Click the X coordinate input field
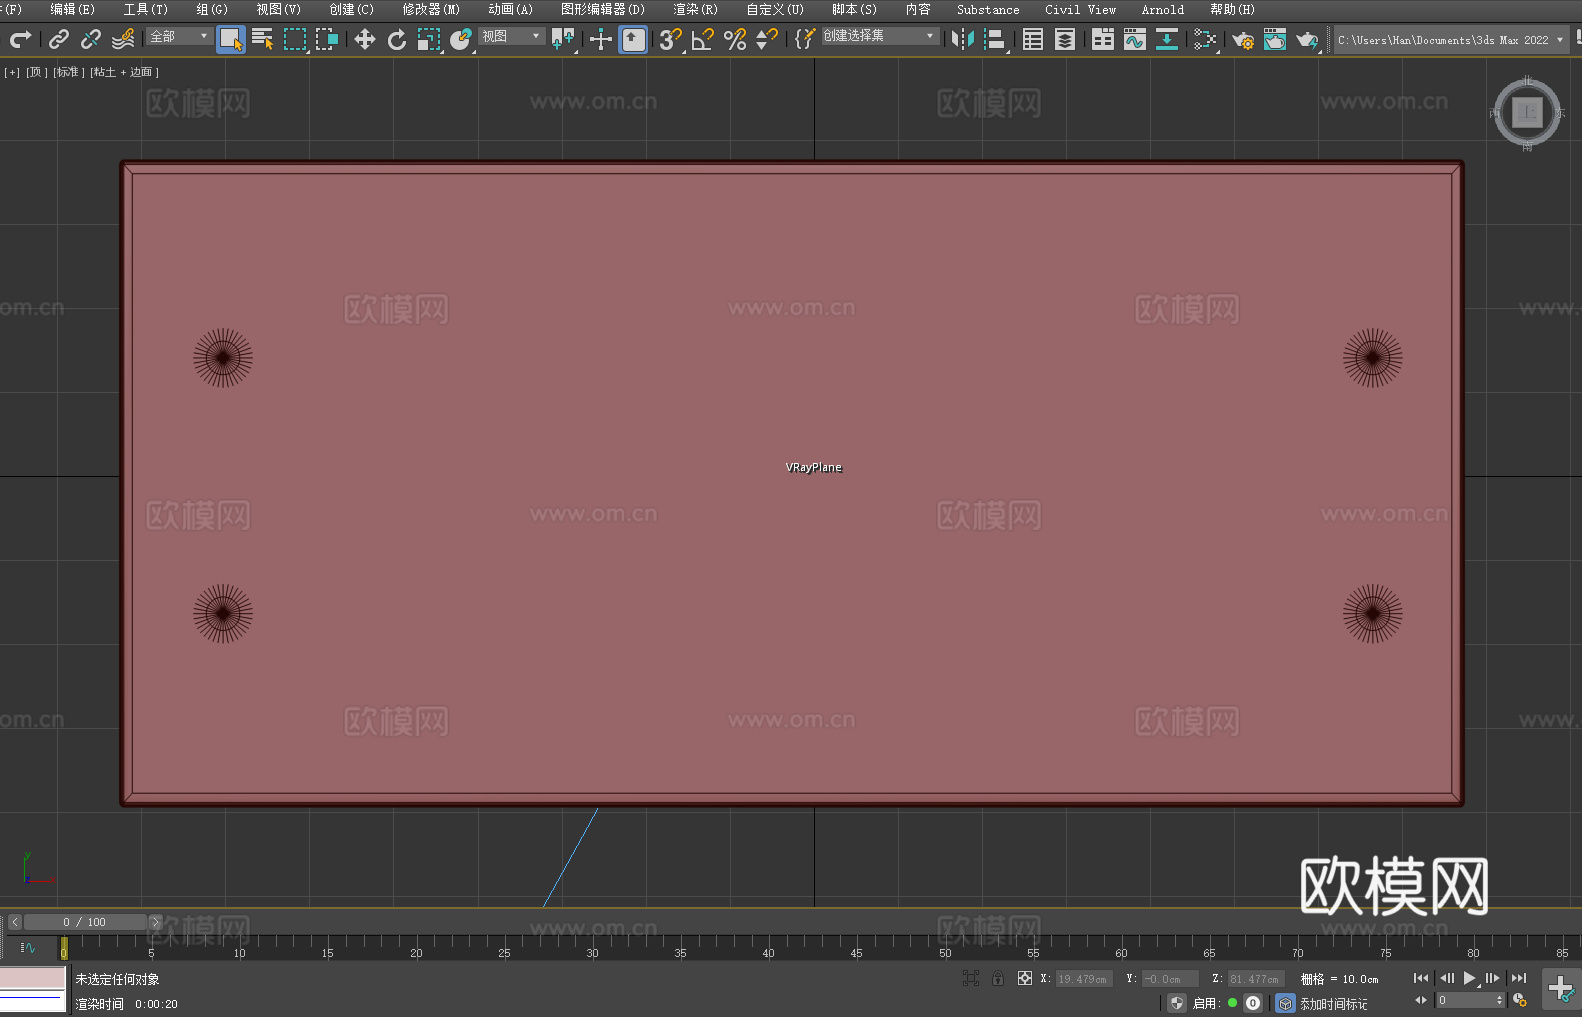Screen dimensions: 1582x1017 click(x=1083, y=979)
